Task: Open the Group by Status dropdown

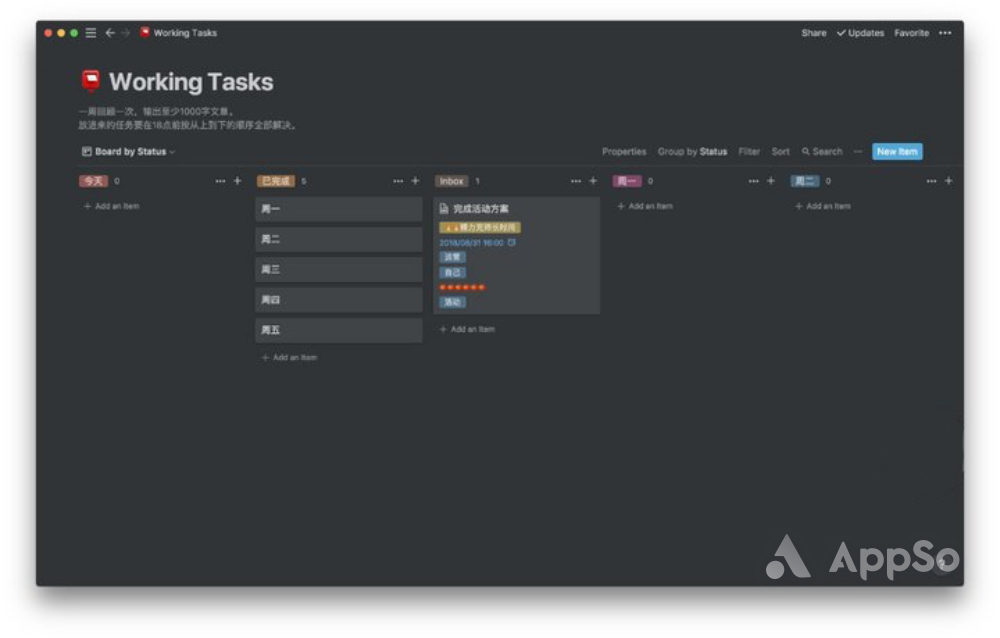Action: click(692, 152)
